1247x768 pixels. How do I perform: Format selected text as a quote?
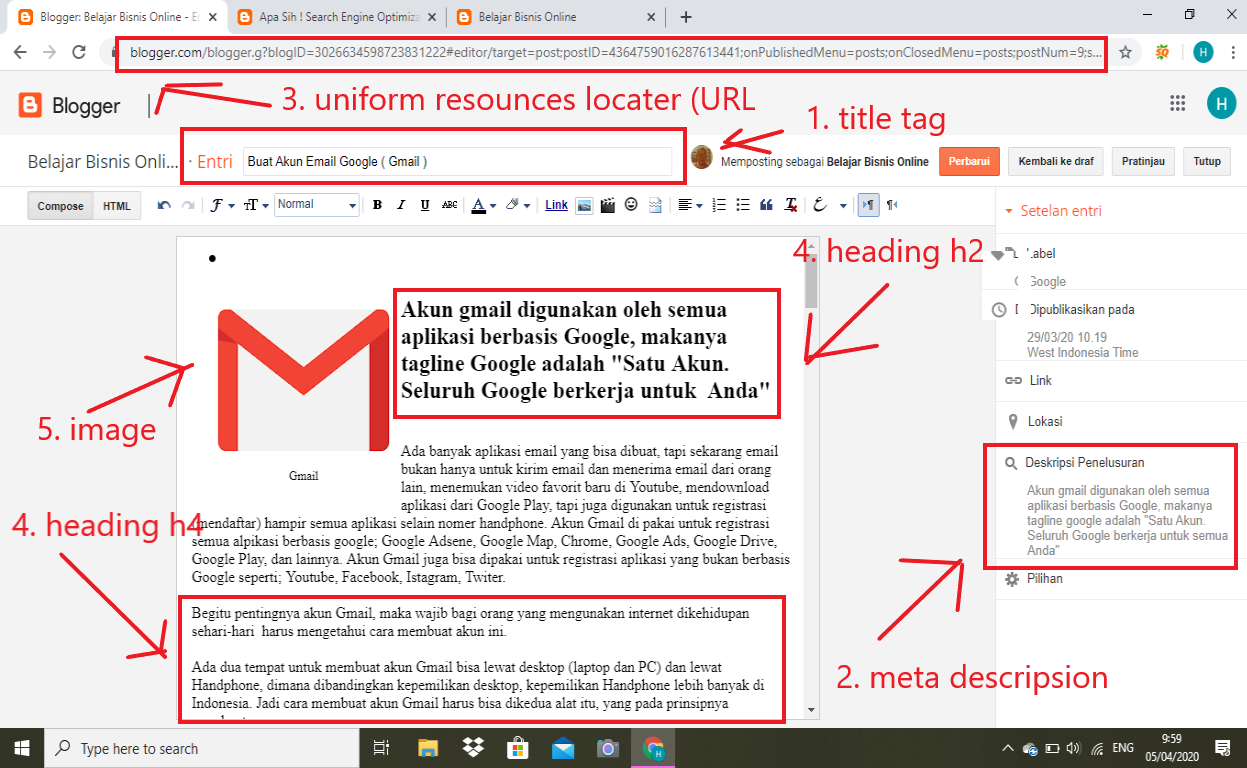pyautogui.click(x=765, y=204)
